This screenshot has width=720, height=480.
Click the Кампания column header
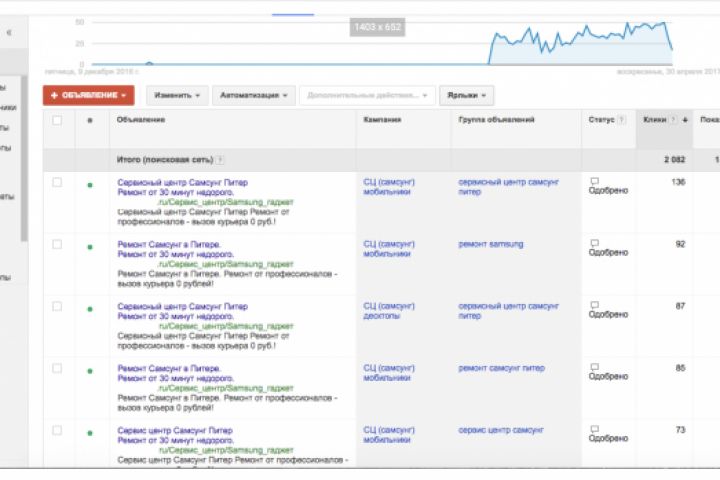[x=382, y=120]
